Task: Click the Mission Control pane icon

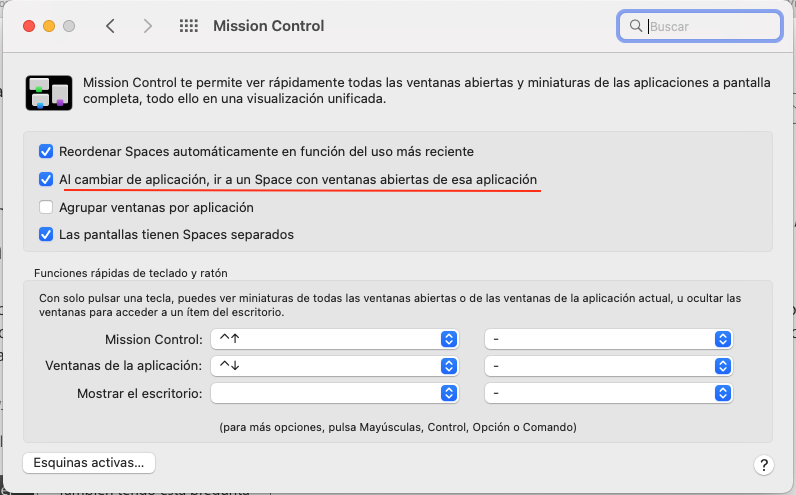Action: pos(47,91)
